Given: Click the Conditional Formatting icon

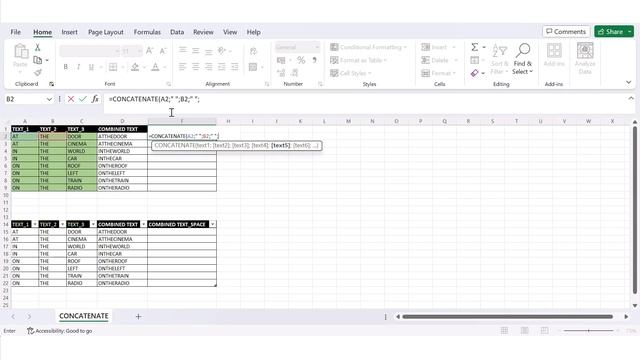Looking at the screenshot, I should coord(334,47).
